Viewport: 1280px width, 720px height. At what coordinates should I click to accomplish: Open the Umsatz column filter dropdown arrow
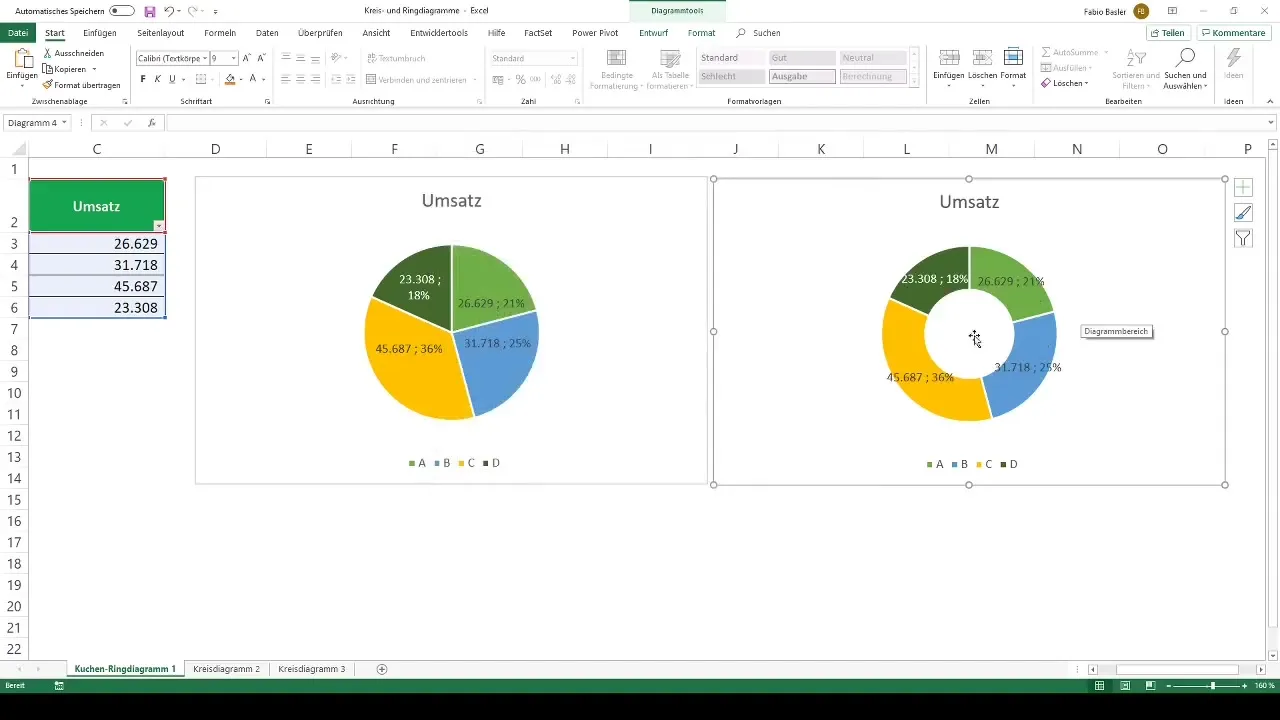(x=158, y=226)
